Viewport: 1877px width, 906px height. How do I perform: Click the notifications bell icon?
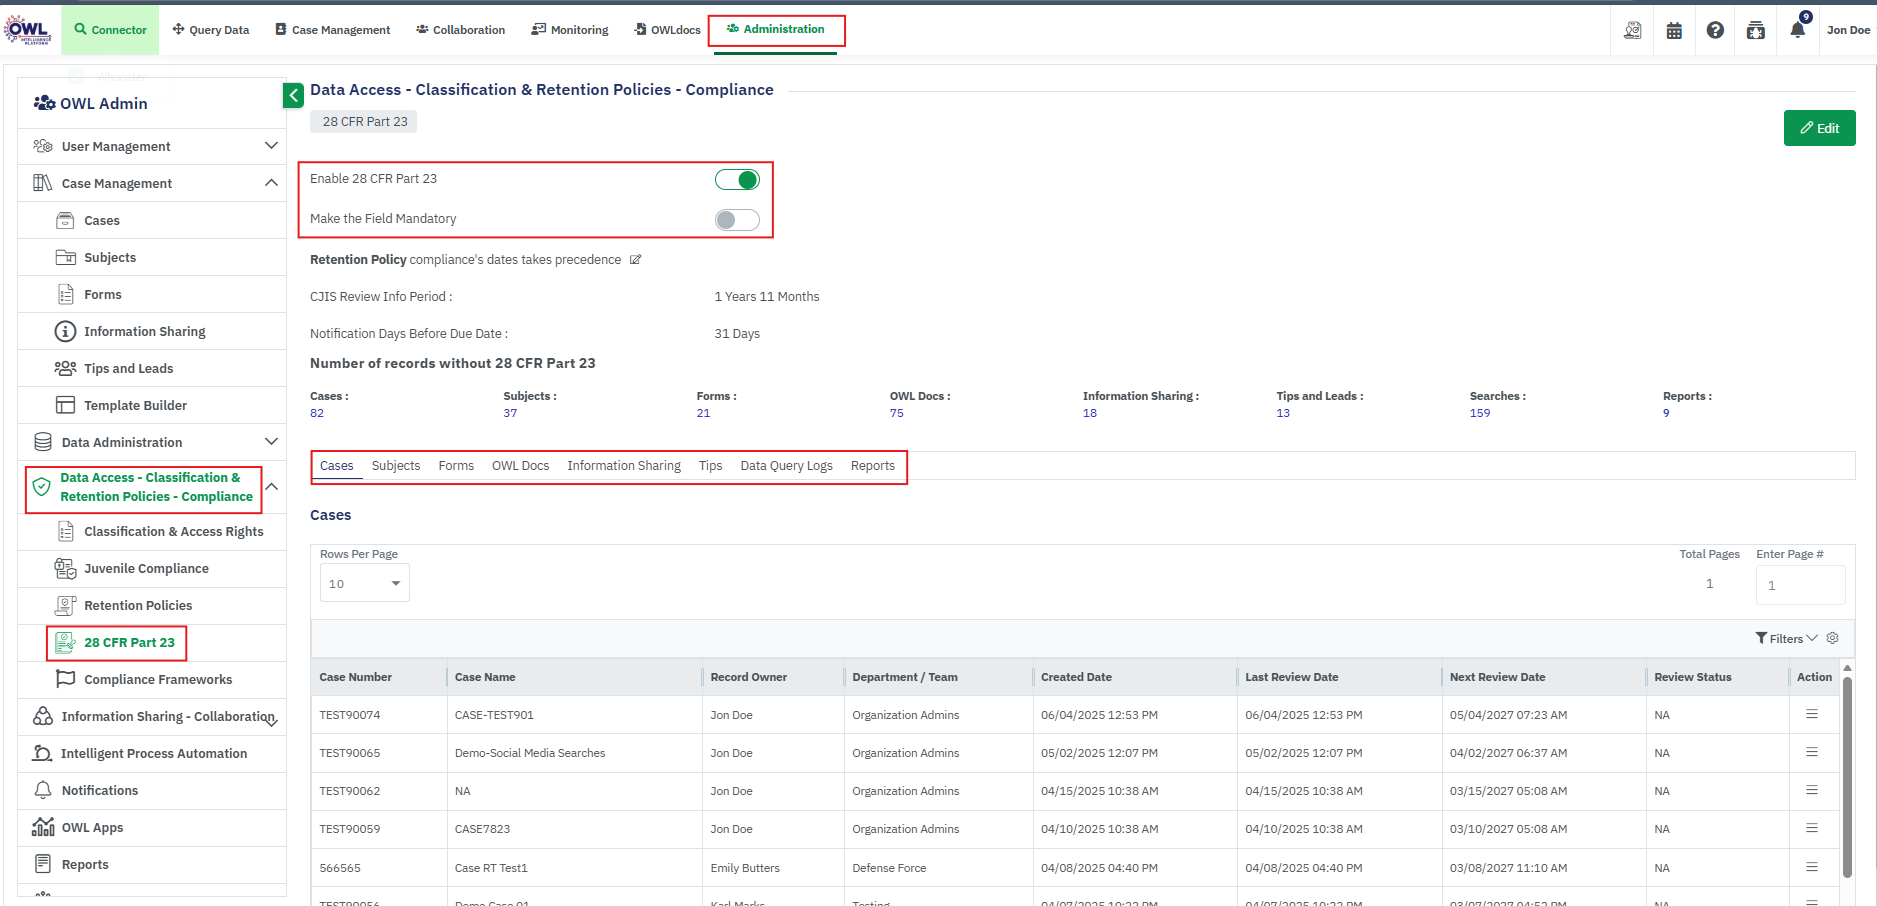coord(1797,30)
